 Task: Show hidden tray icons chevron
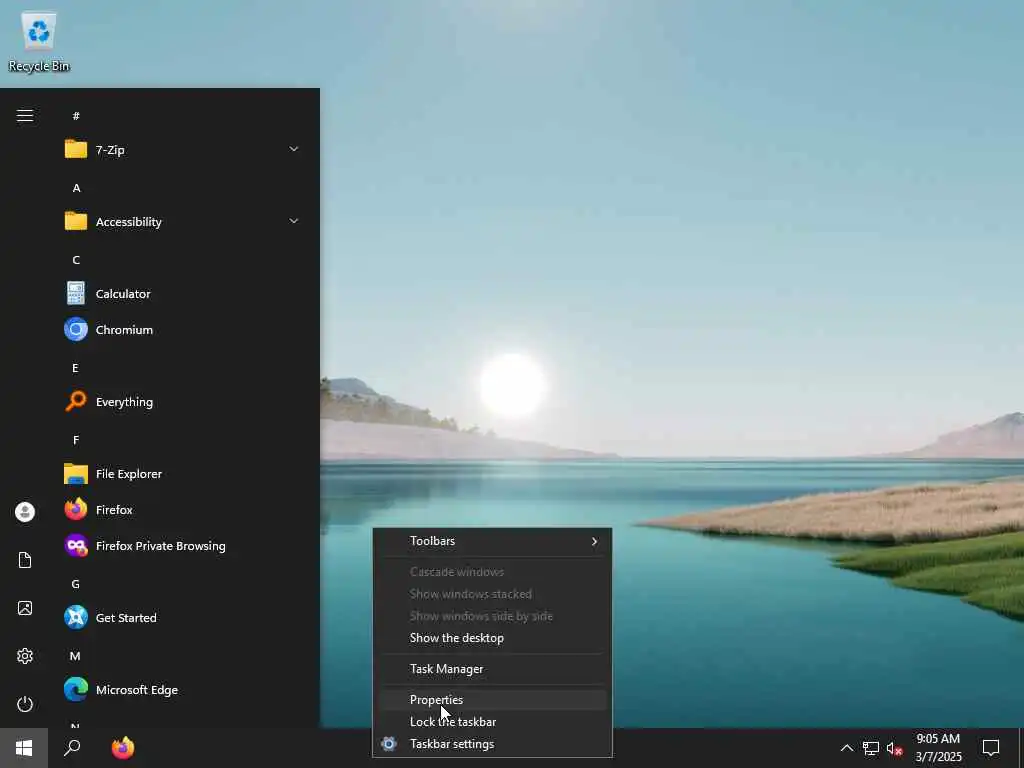coord(846,748)
